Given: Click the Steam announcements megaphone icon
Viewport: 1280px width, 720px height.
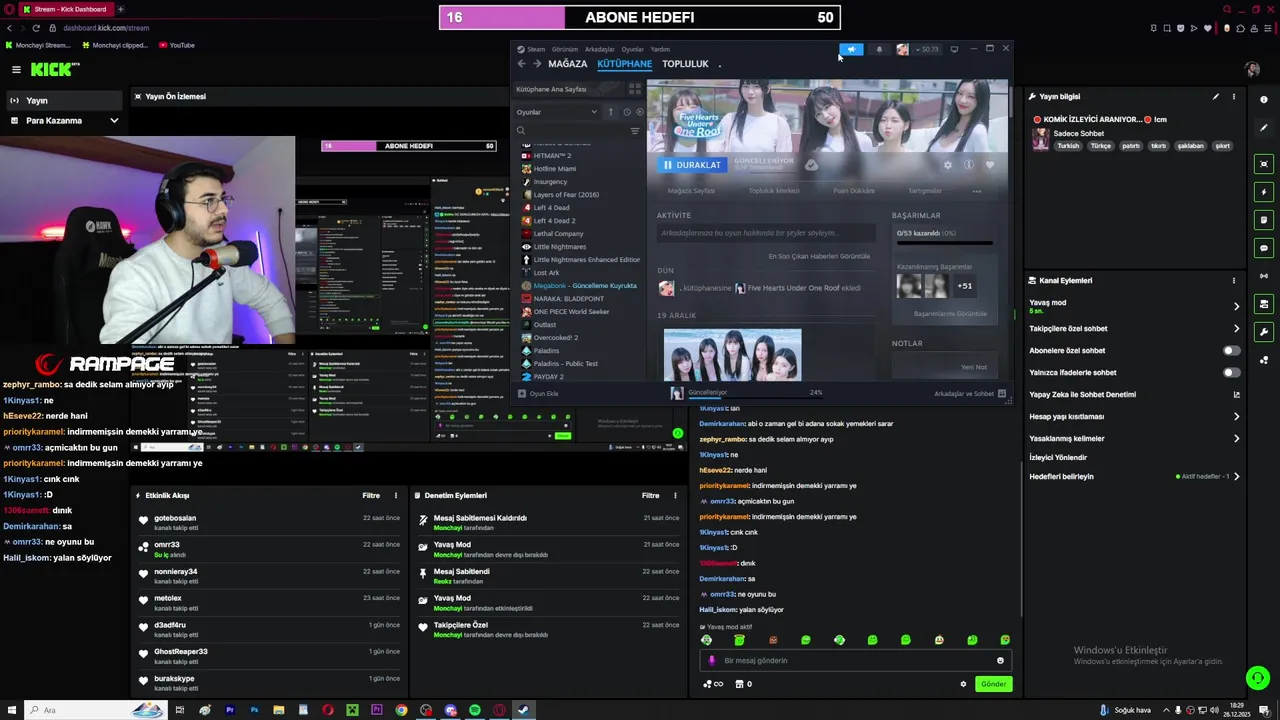Looking at the screenshot, I should coord(851,49).
